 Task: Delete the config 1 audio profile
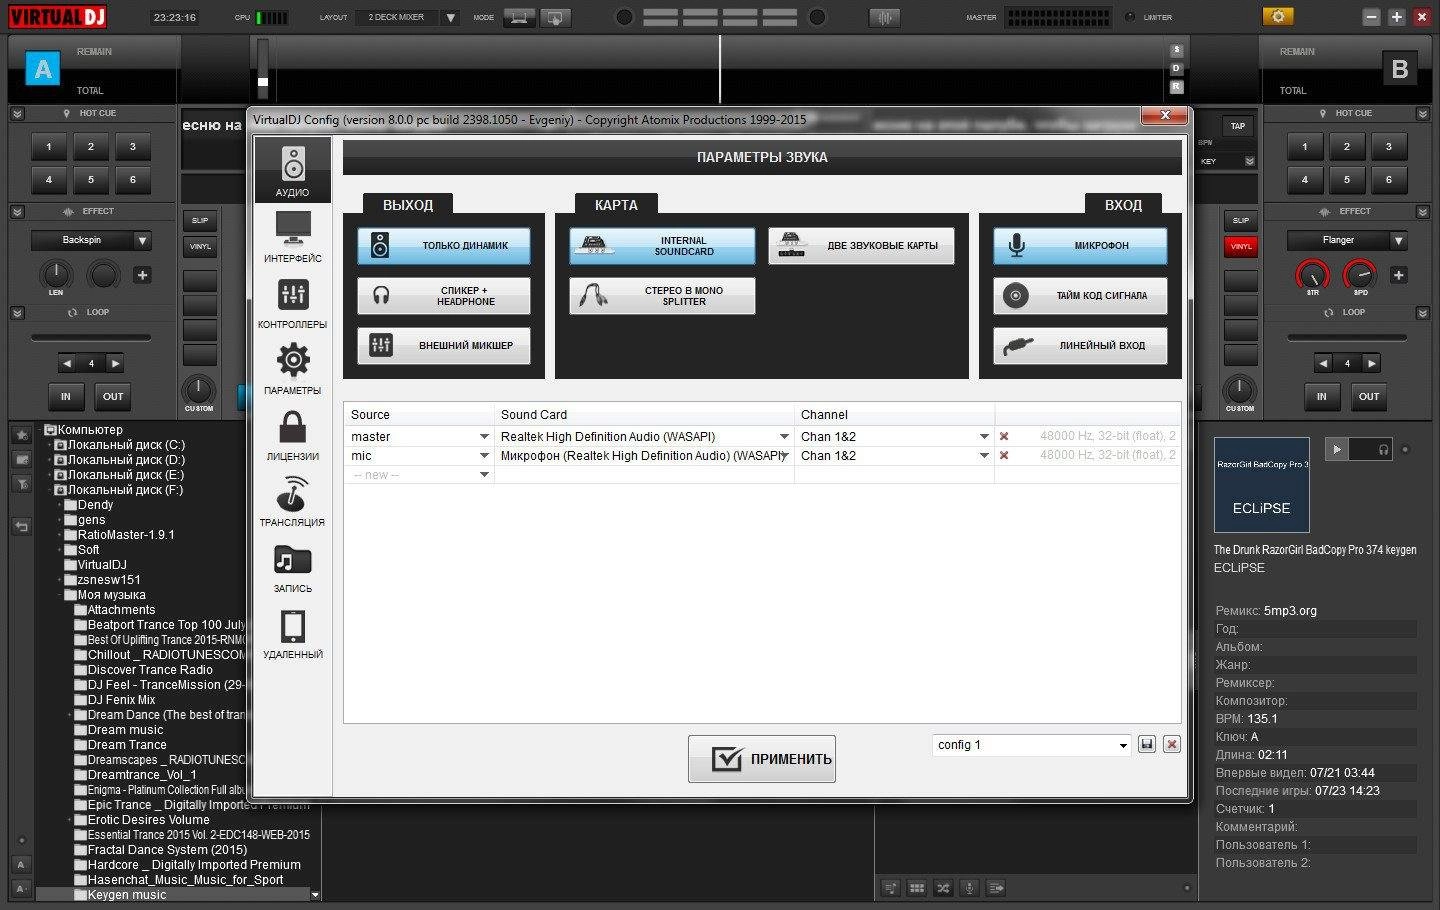coord(1172,744)
